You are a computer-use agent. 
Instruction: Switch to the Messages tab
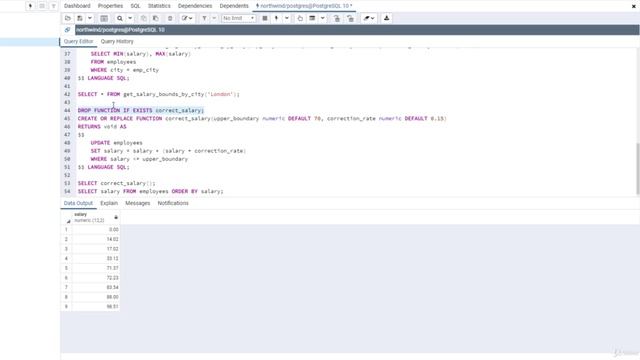tap(138, 203)
